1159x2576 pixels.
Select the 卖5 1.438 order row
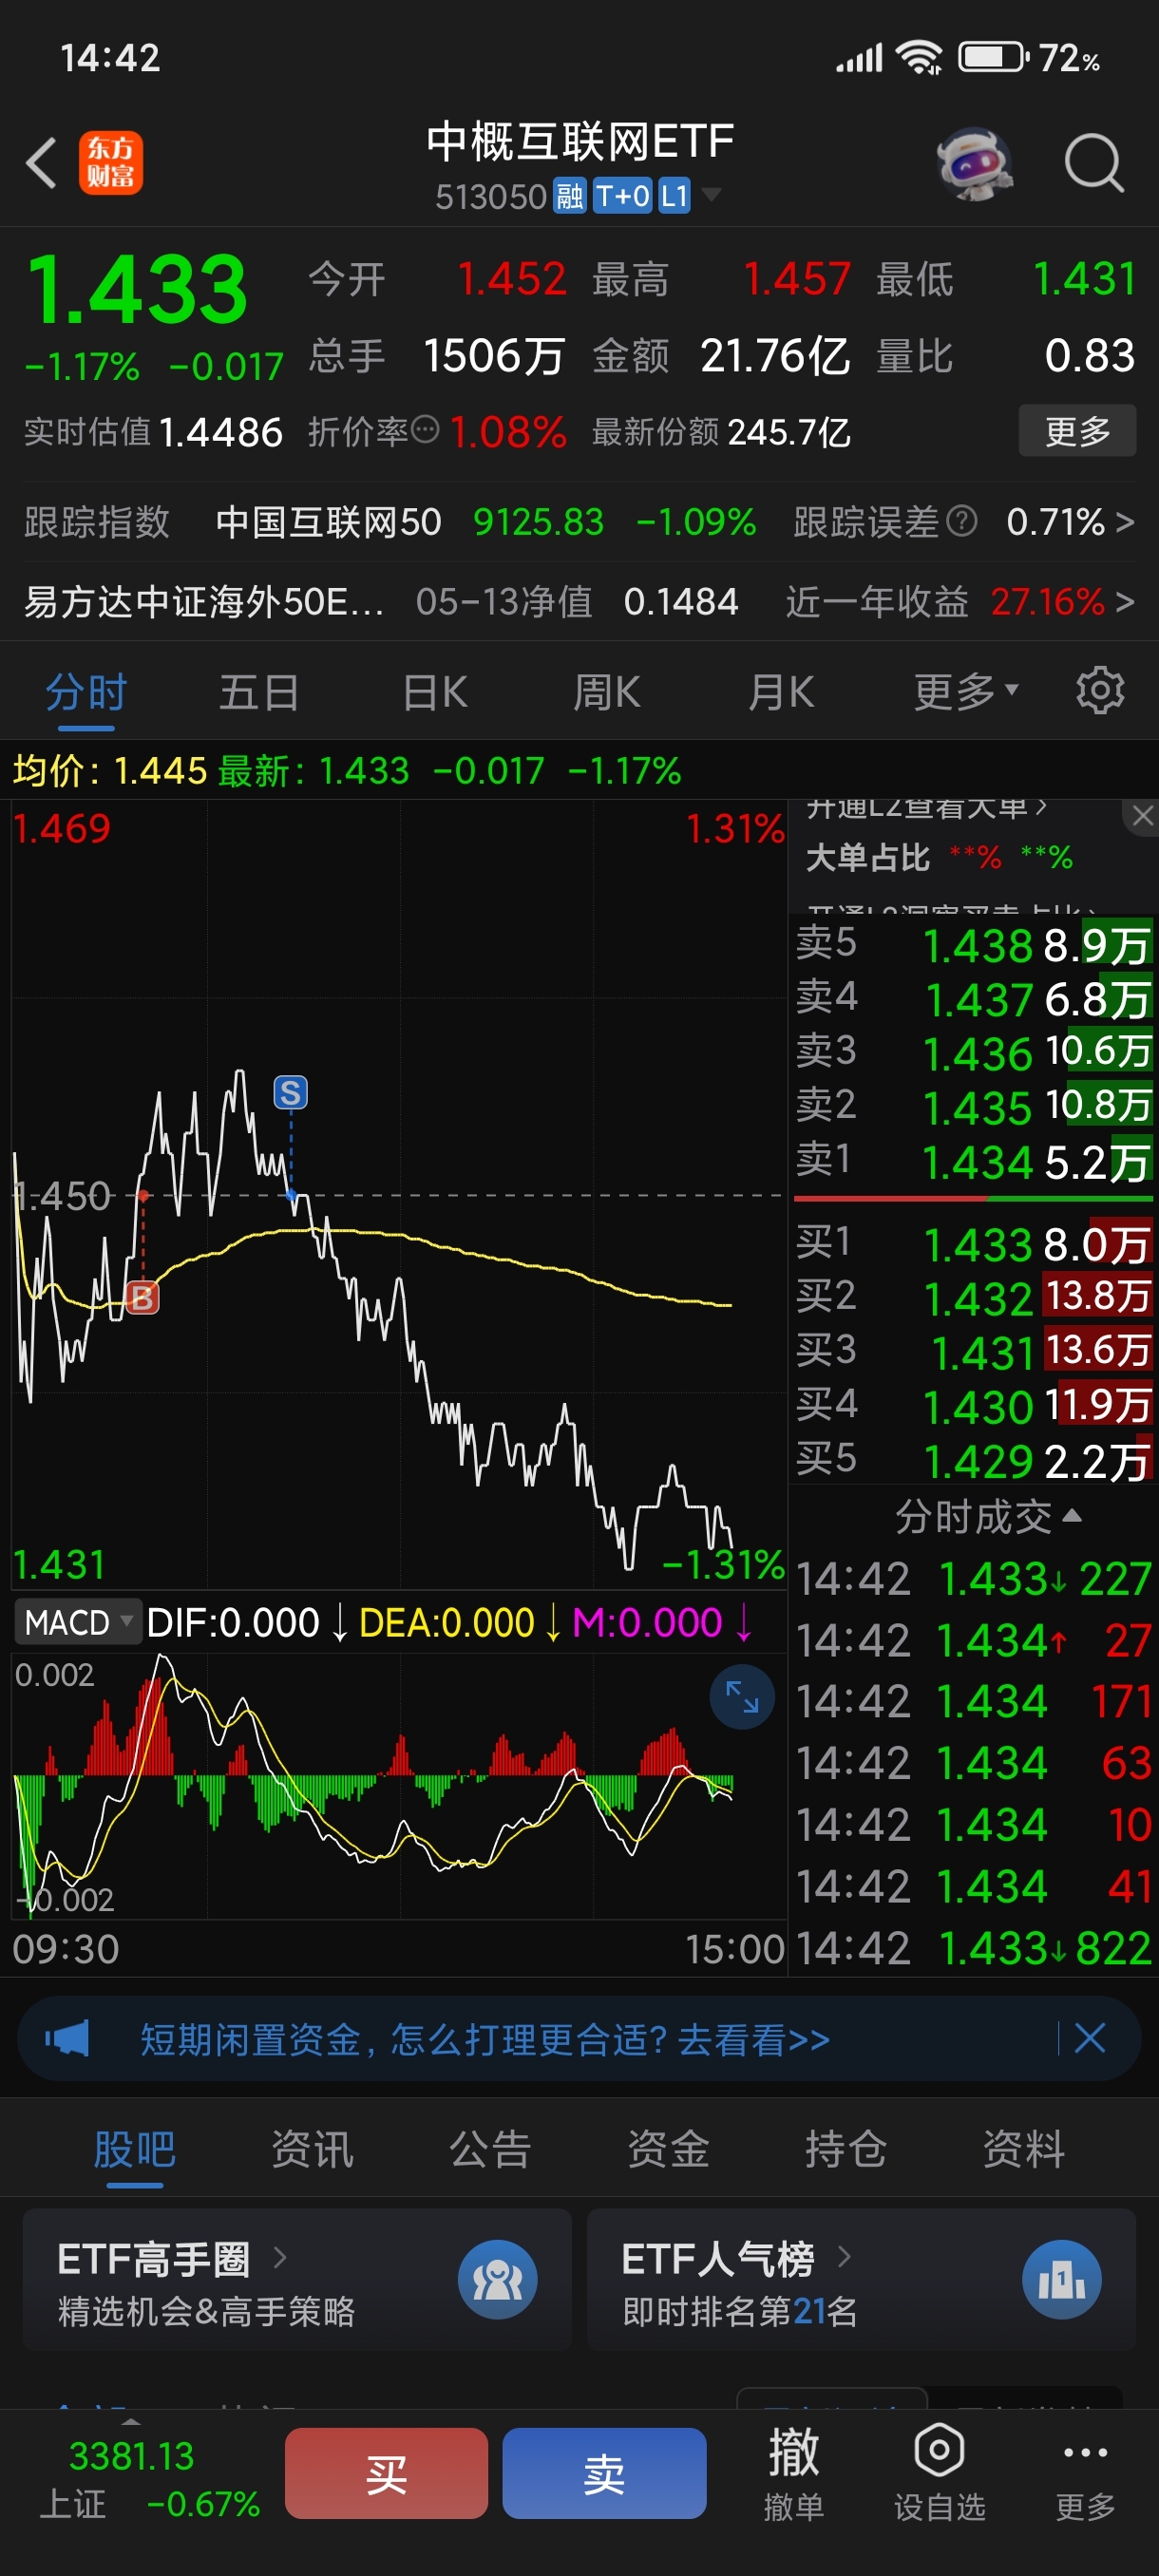(973, 944)
